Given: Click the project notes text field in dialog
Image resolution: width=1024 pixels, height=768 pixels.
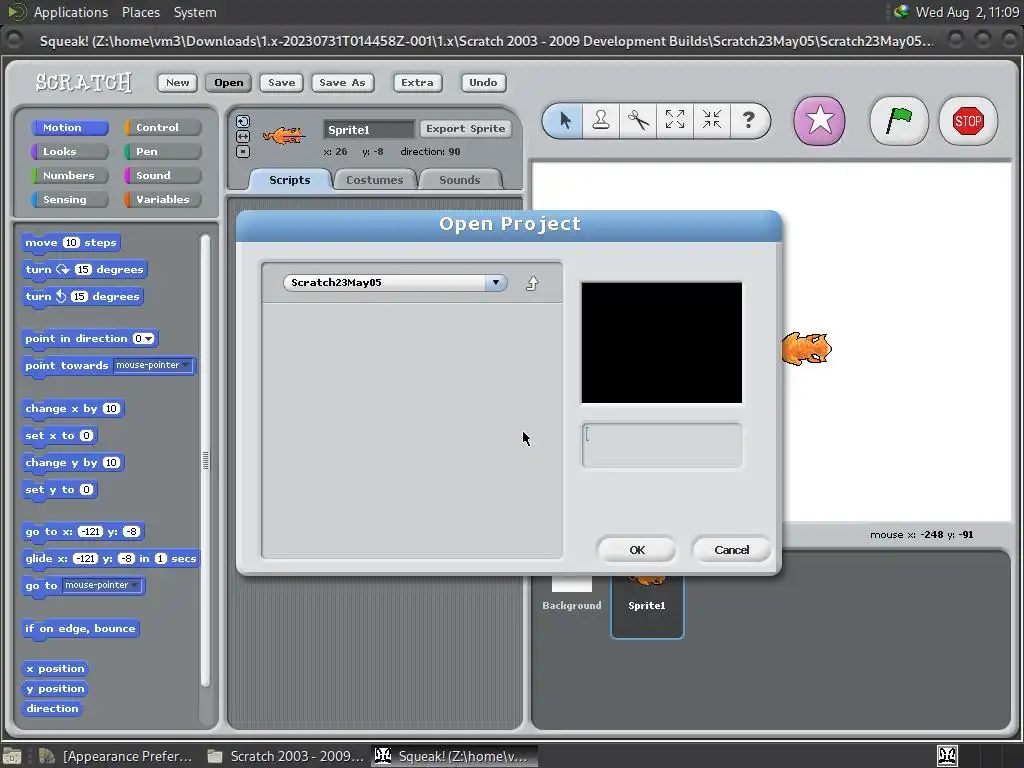Looking at the screenshot, I should (x=662, y=445).
